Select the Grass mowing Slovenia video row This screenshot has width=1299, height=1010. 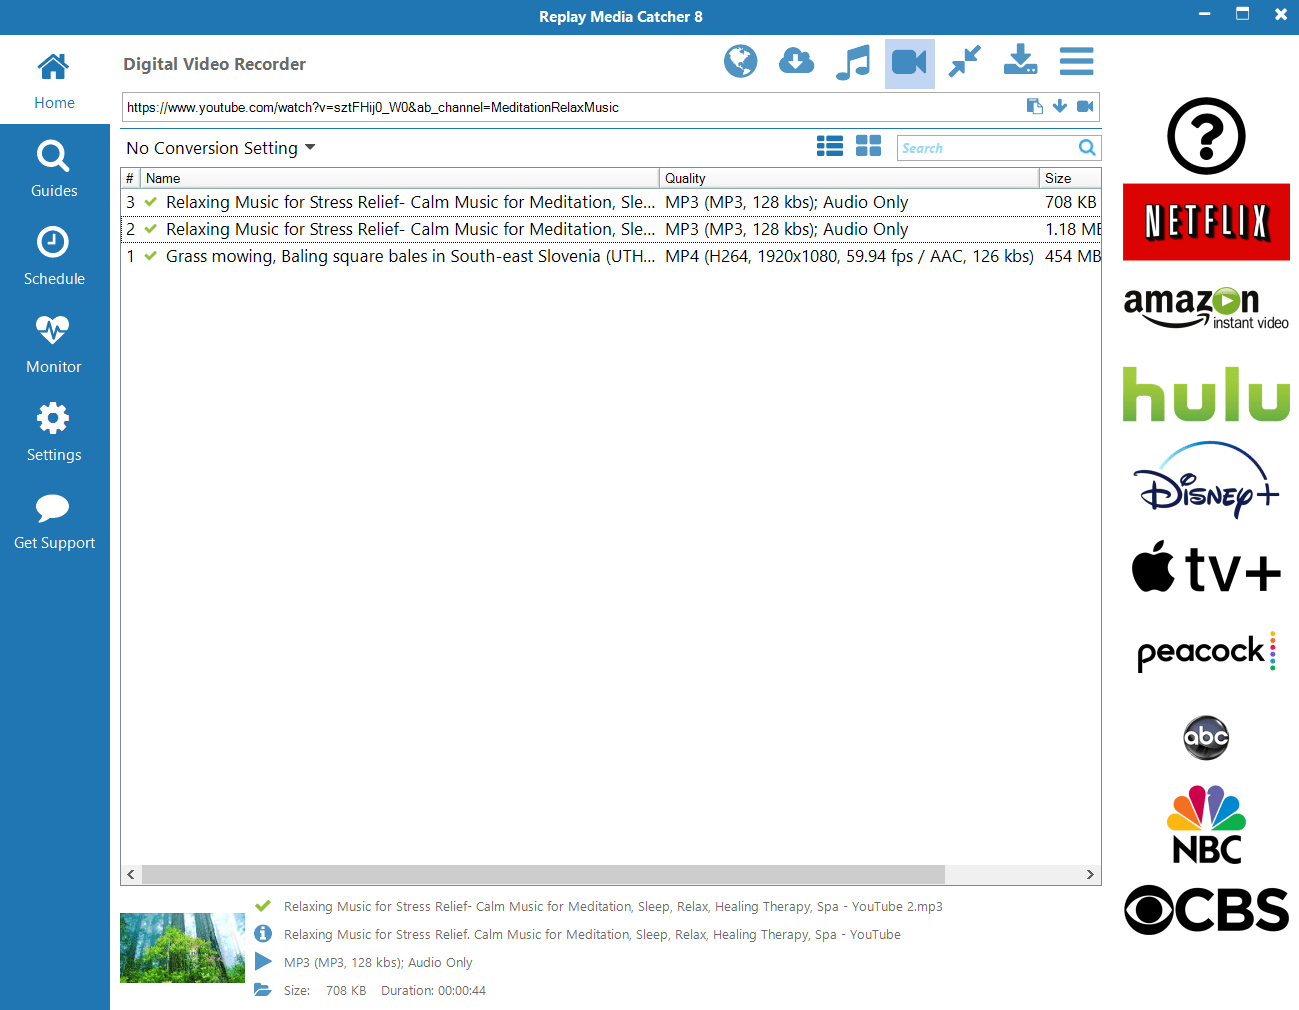click(611, 256)
